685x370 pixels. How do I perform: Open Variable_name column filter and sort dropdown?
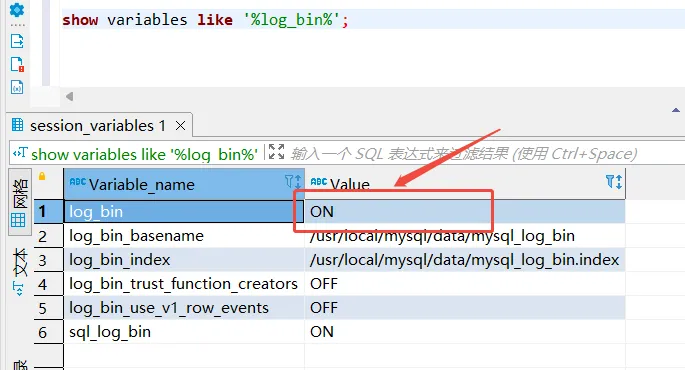point(293,182)
